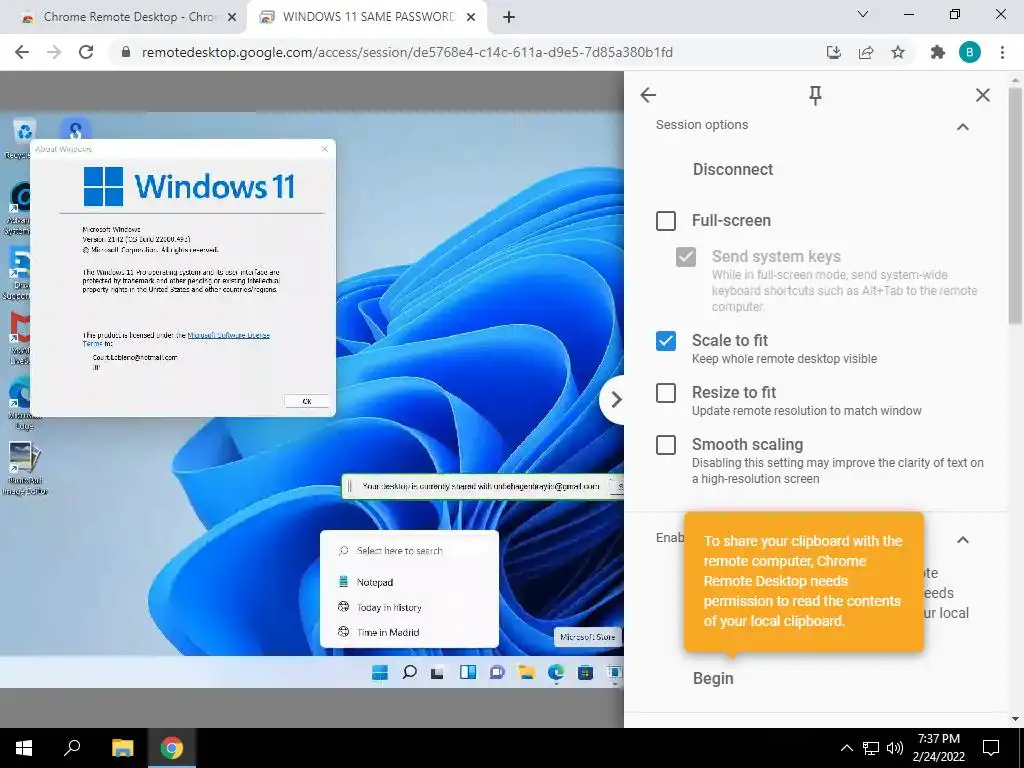Click the side panel vertical scrollbar
Image resolution: width=1024 pixels, height=768 pixels.
click(1015, 206)
